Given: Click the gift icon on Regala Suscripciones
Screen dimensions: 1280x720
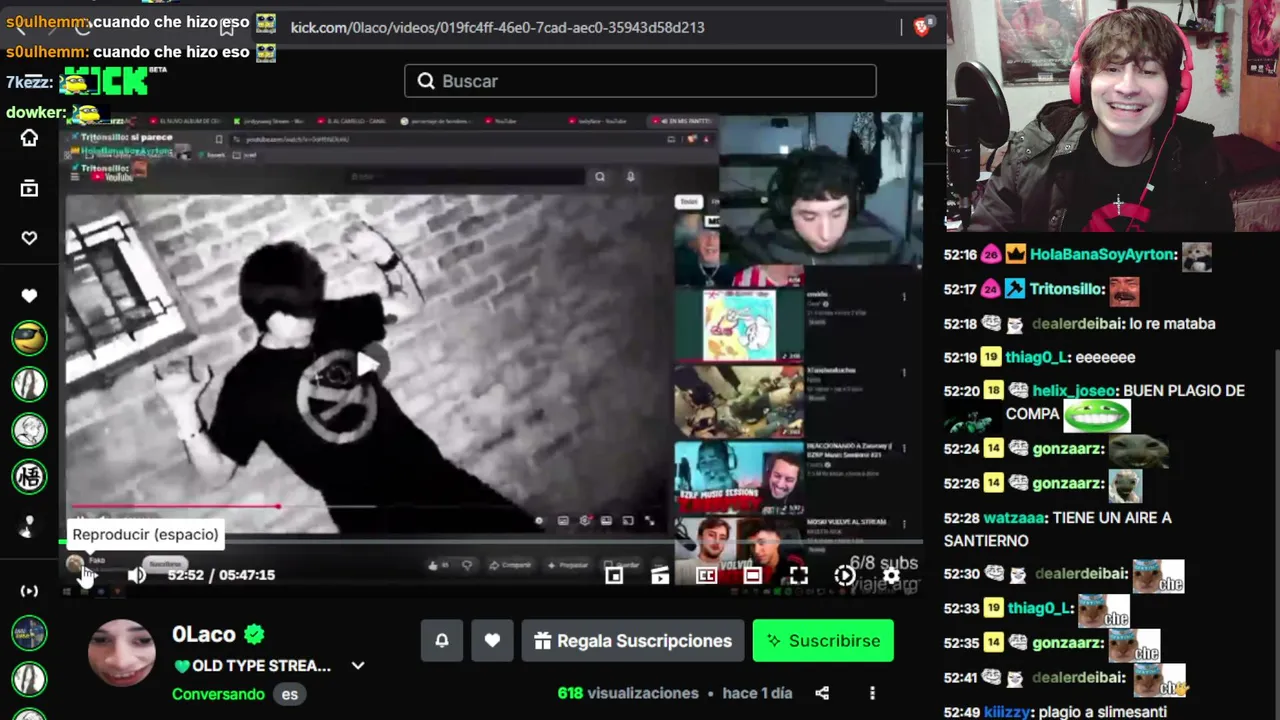Looking at the screenshot, I should 543,641.
